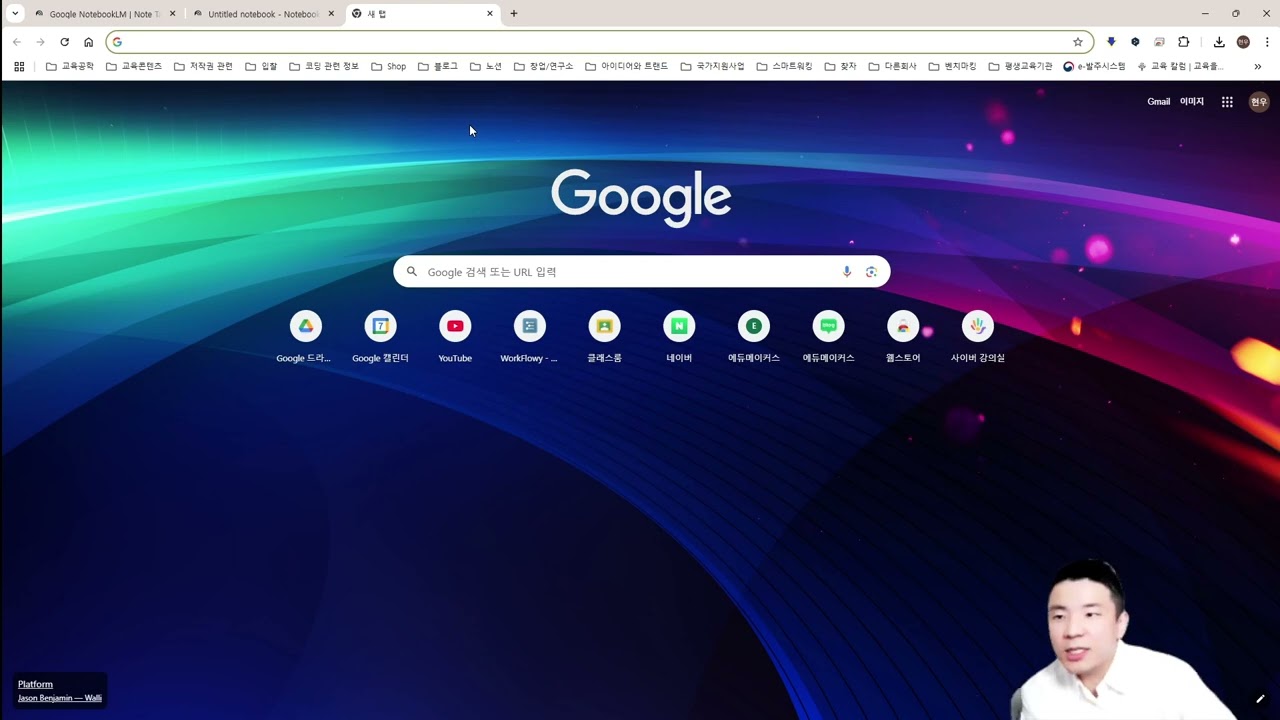The image size is (1280, 720).
Task: Expand the 찾자 bookmark folder
Action: point(841,67)
